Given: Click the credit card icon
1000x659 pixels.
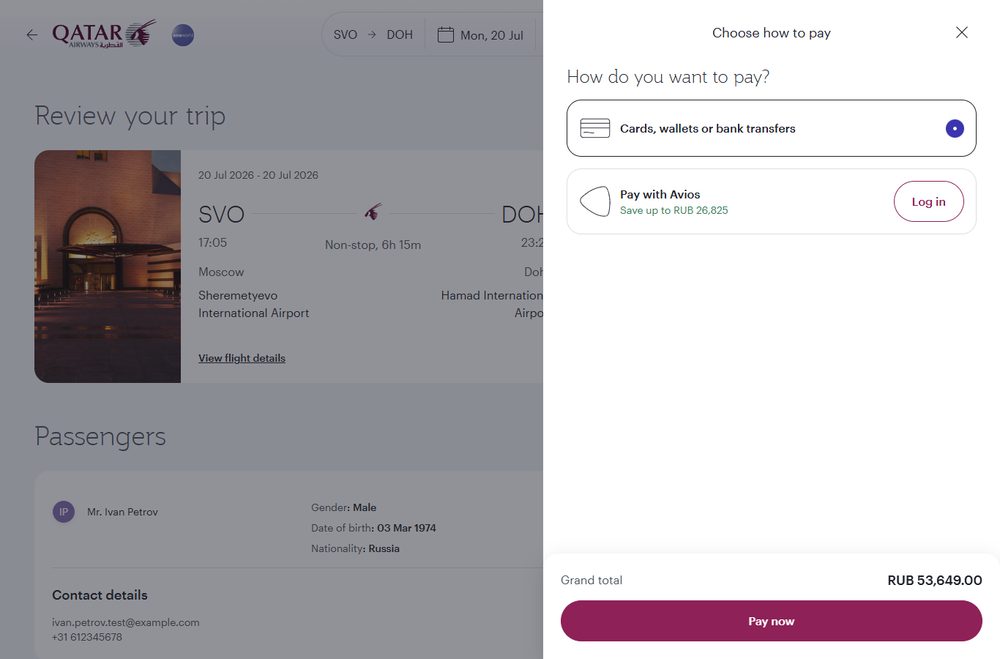Looking at the screenshot, I should pos(595,128).
